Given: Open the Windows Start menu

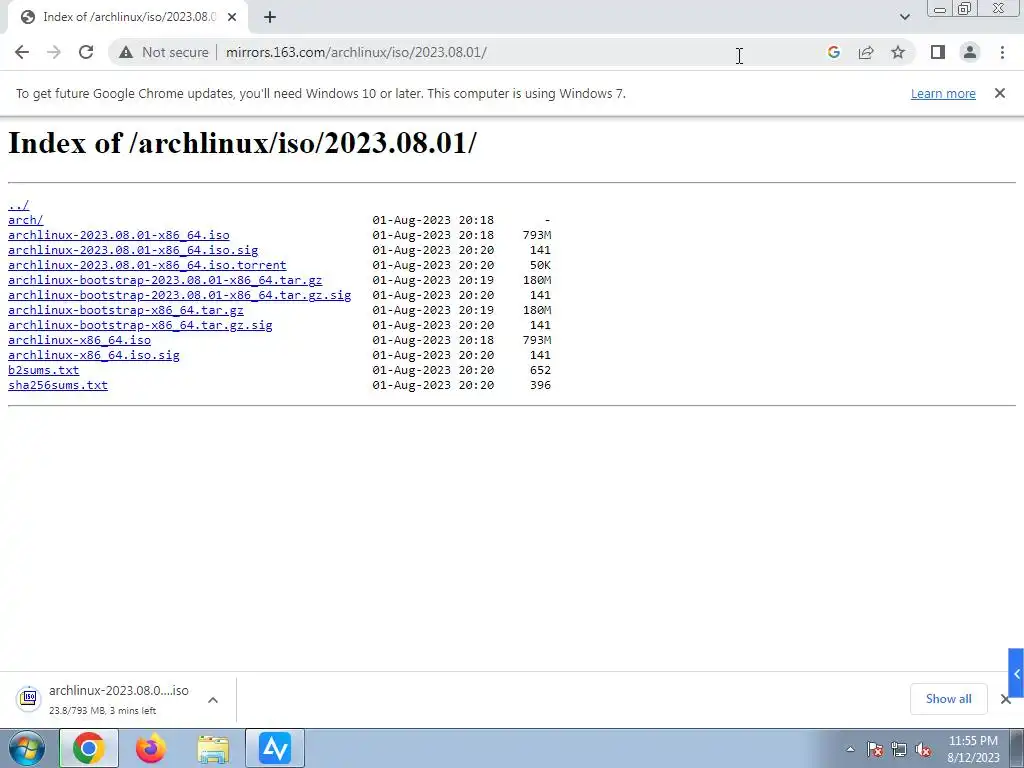Looking at the screenshot, I should 27,748.
